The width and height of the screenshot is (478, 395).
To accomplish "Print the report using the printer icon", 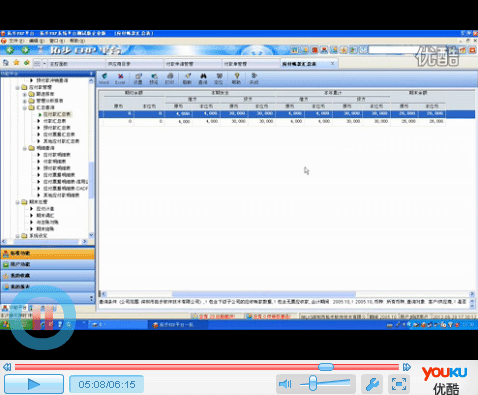I will [x=170, y=79].
